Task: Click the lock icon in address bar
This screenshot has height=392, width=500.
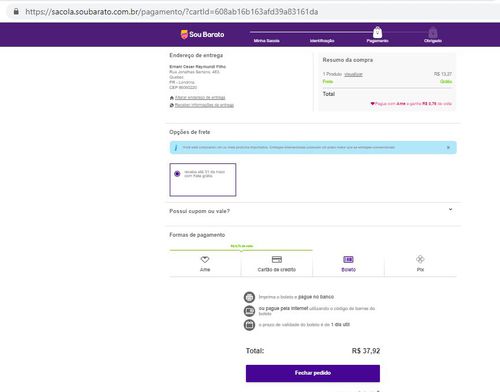Action: point(16,12)
